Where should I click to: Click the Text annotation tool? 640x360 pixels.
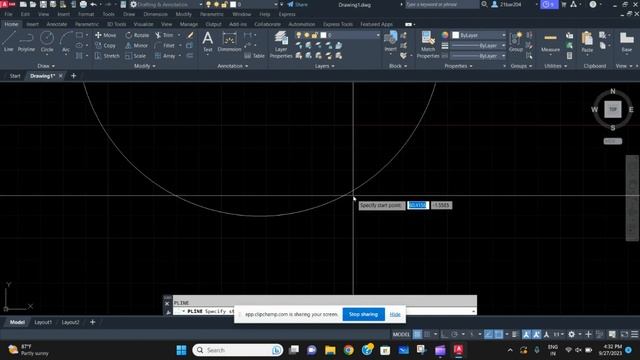(x=207, y=42)
